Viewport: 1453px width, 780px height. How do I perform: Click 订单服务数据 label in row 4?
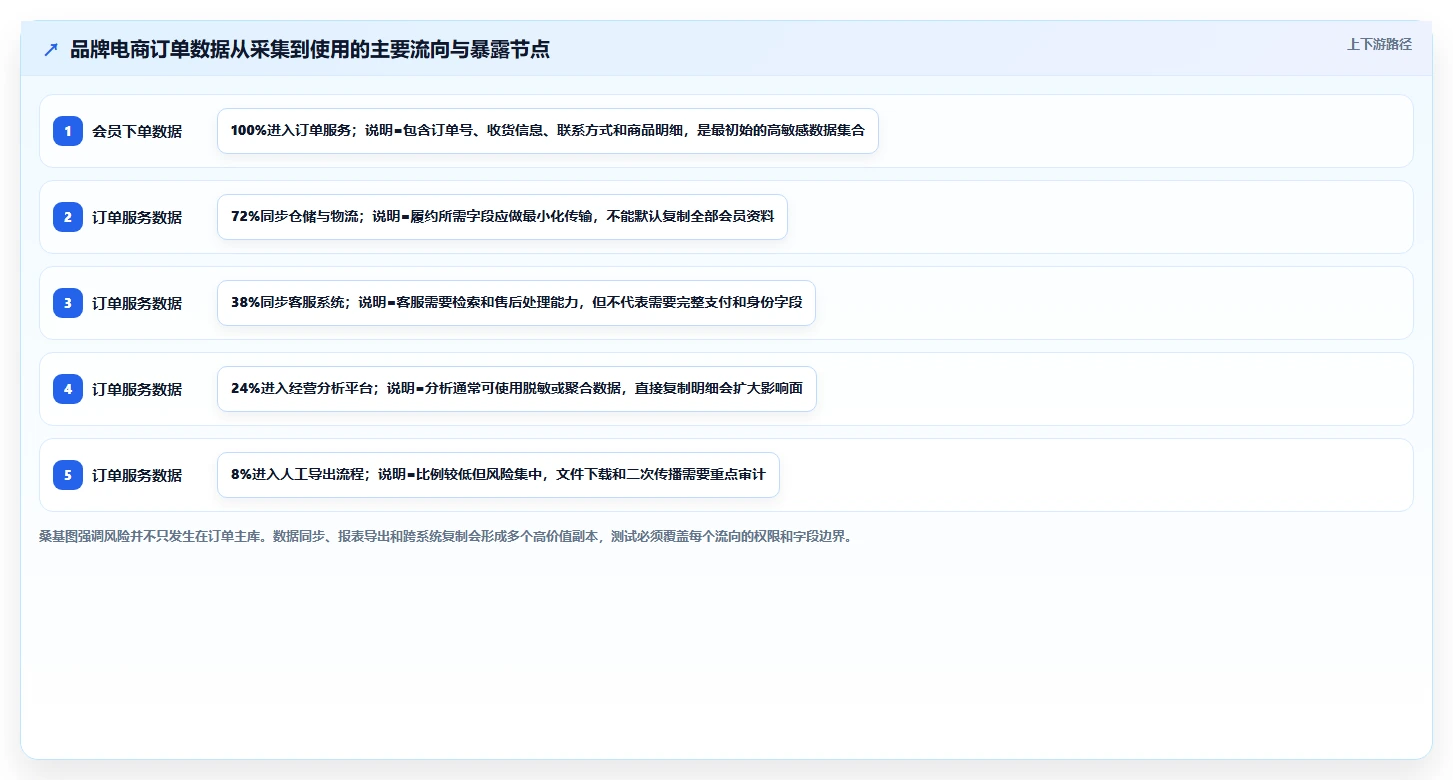[137, 389]
